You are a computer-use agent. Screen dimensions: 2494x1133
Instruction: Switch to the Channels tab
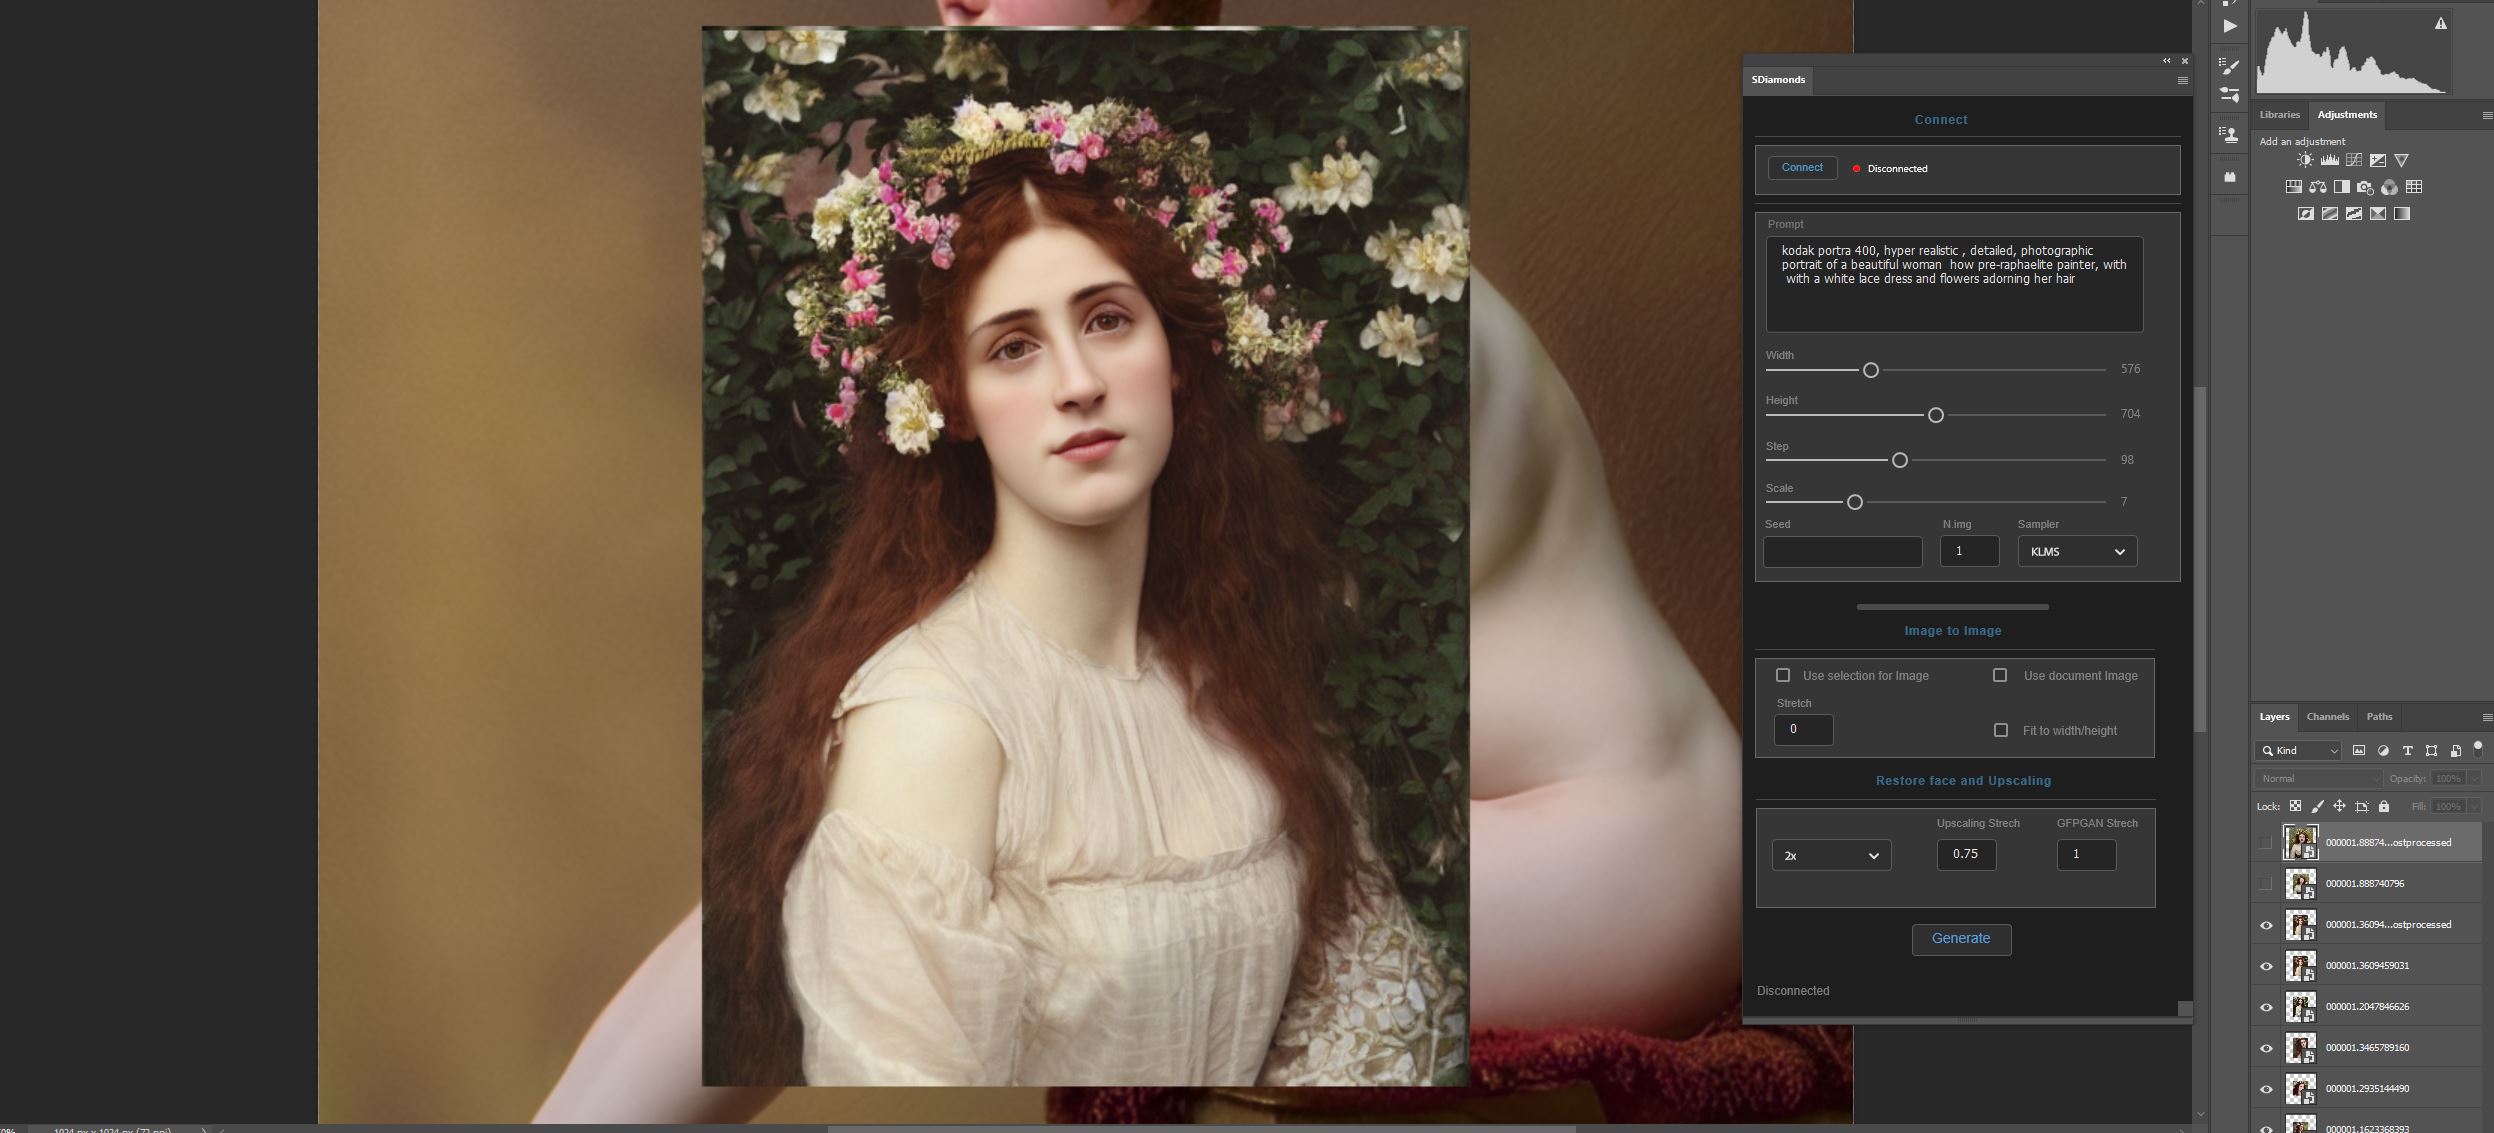pyautogui.click(x=2327, y=717)
